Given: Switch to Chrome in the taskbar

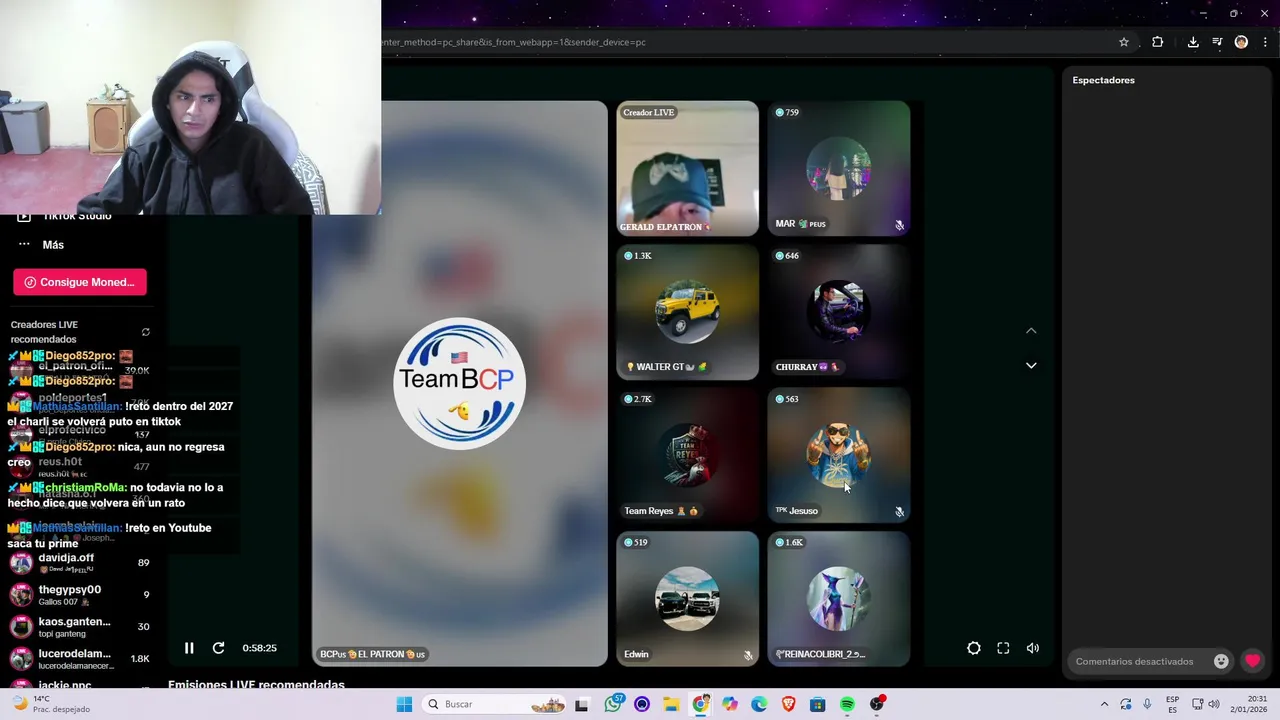Looking at the screenshot, I should (x=700, y=704).
